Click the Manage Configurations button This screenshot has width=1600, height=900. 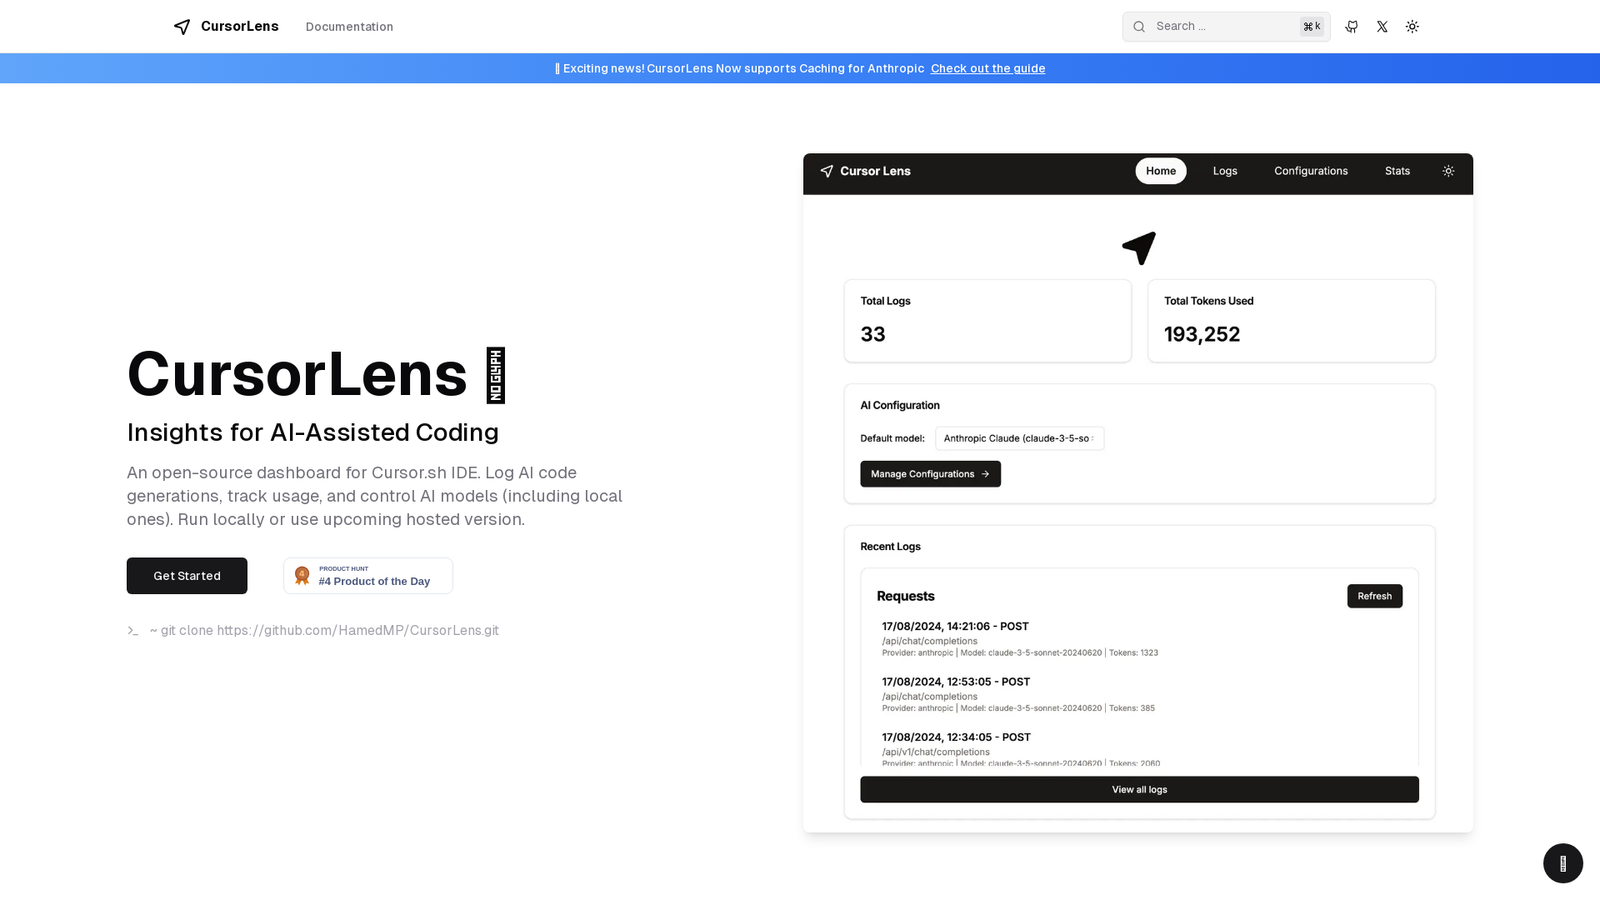[930, 474]
